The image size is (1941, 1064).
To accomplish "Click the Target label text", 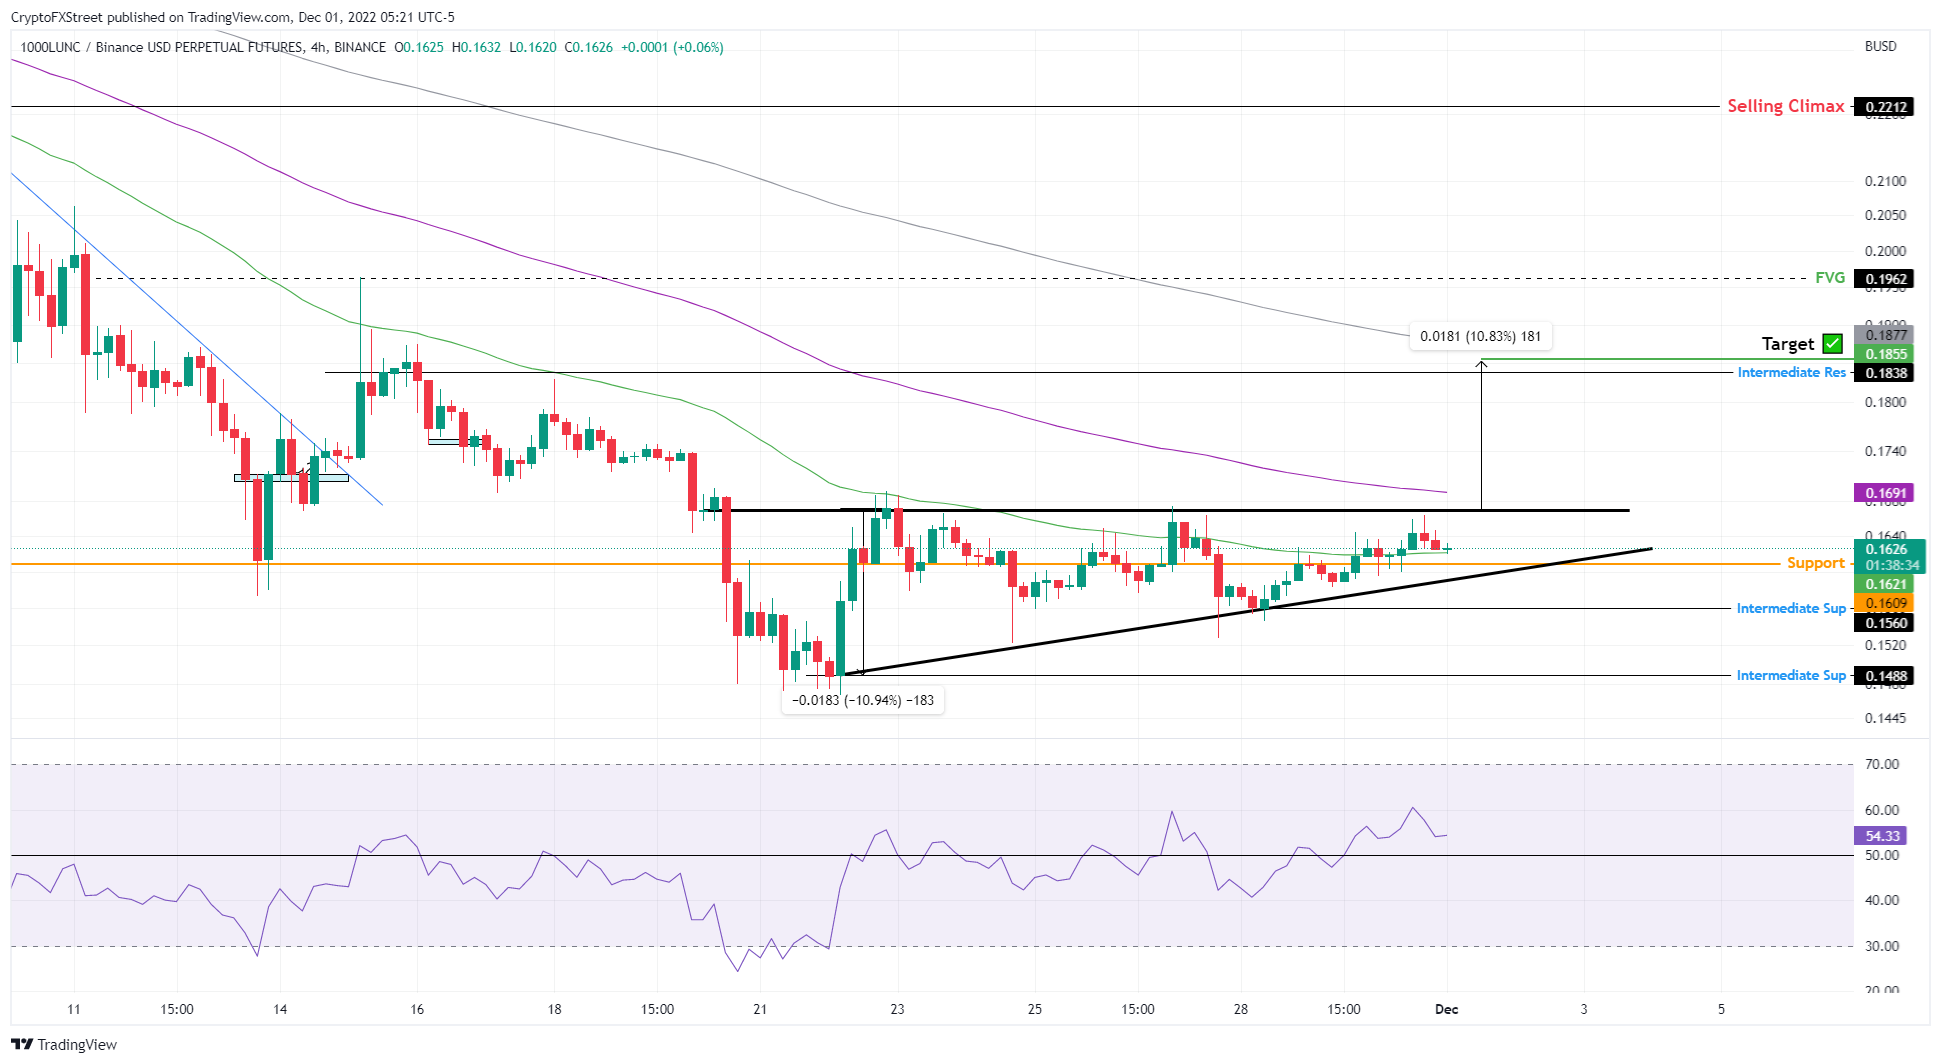I will click(x=1787, y=344).
